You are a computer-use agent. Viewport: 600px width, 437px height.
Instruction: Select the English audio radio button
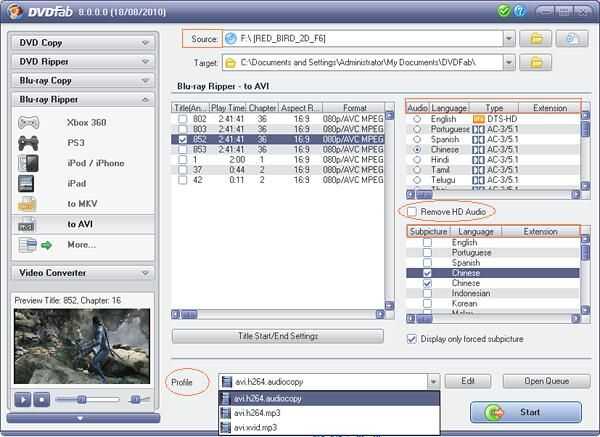pos(417,119)
